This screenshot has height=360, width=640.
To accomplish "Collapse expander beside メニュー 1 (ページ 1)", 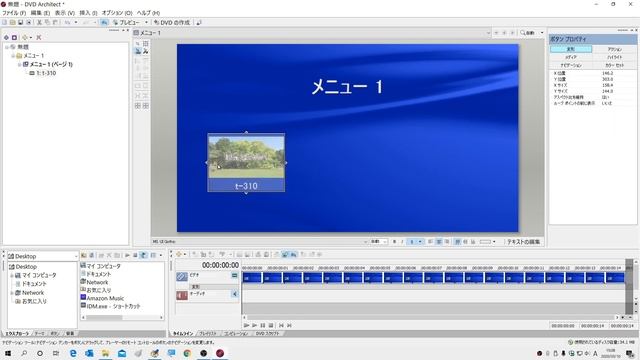I will pyautogui.click(x=19, y=64).
